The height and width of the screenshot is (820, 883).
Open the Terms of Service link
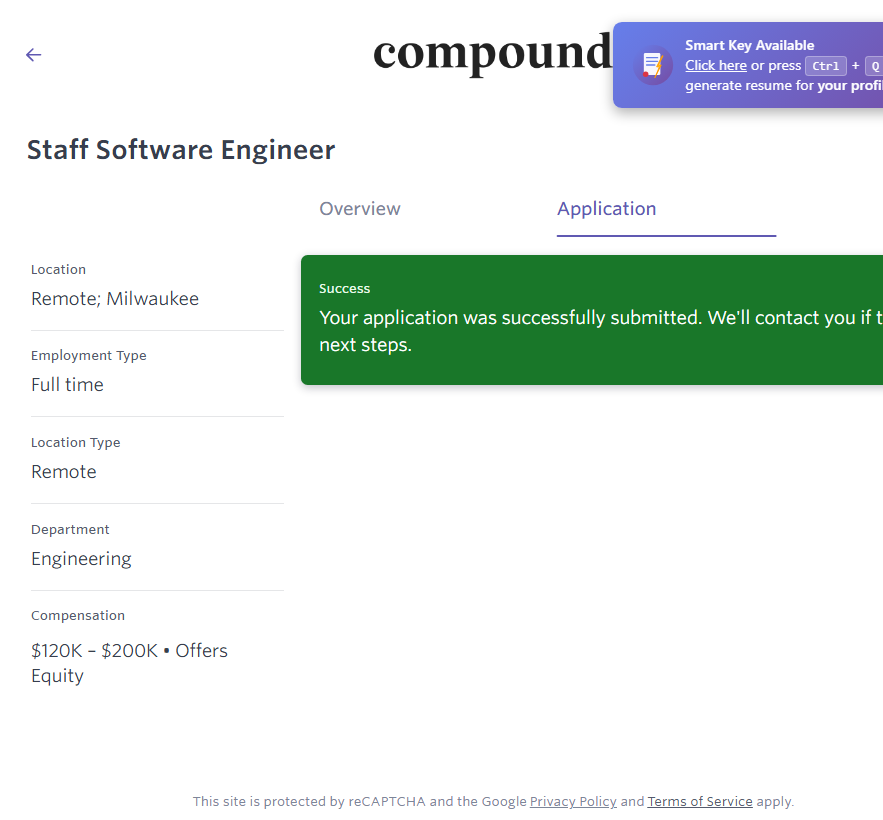pos(700,802)
